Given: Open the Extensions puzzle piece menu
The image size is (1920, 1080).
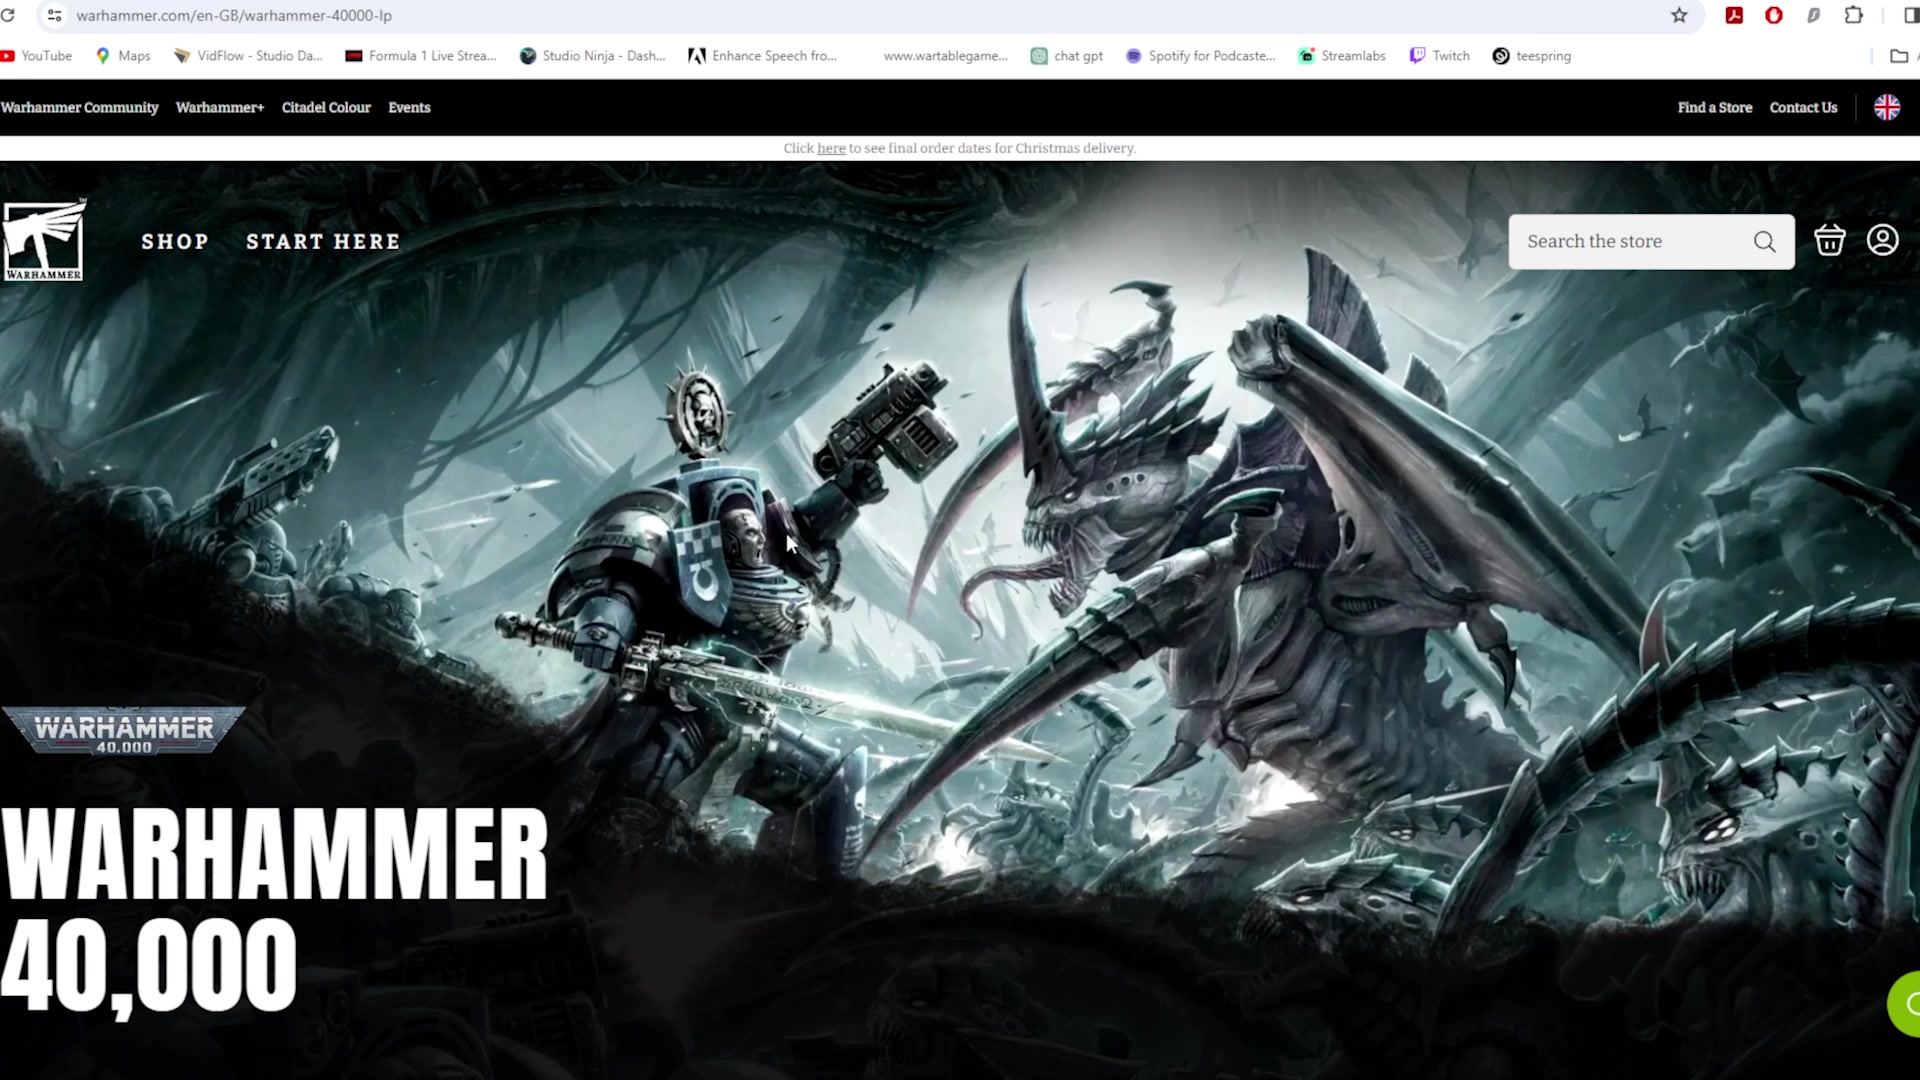Looking at the screenshot, I should click(x=1854, y=15).
